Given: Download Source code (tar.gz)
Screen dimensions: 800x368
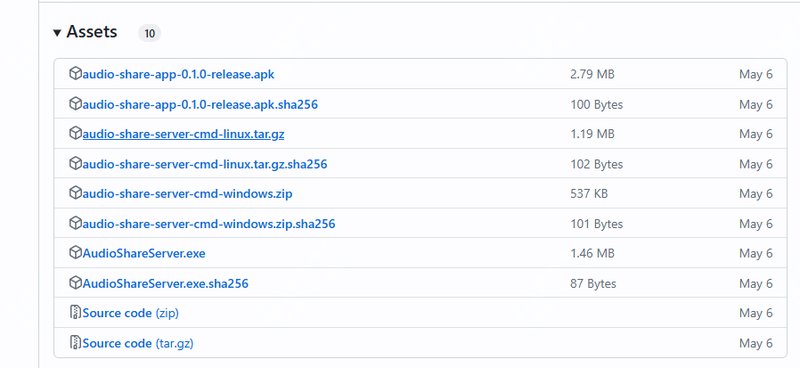Looking at the screenshot, I should pyautogui.click(x=138, y=344).
